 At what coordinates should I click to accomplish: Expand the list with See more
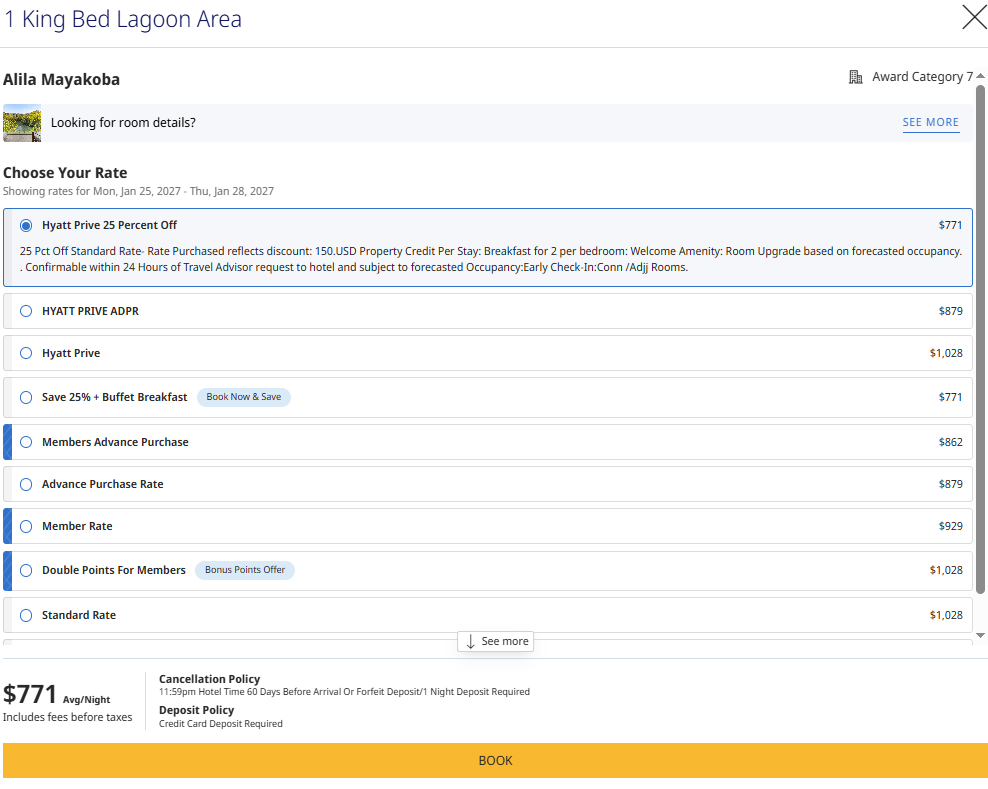pyautogui.click(x=496, y=642)
